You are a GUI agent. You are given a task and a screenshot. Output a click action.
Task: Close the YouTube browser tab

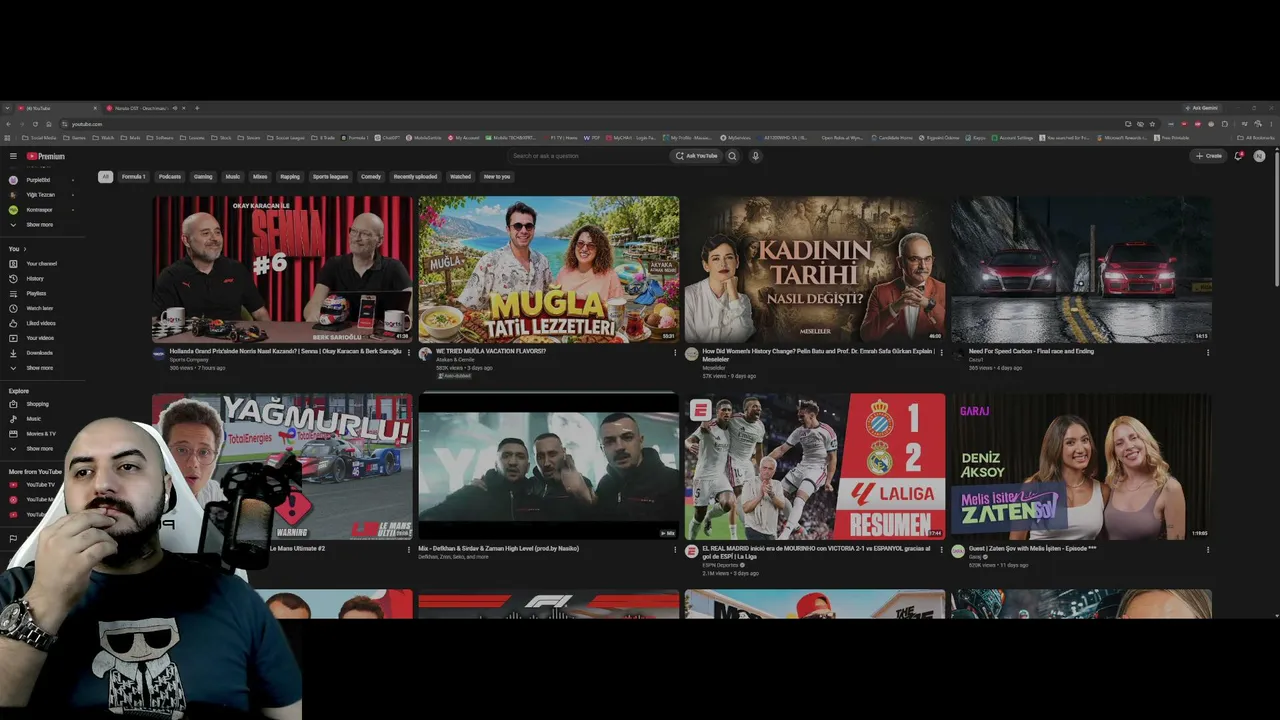tap(95, 108)
